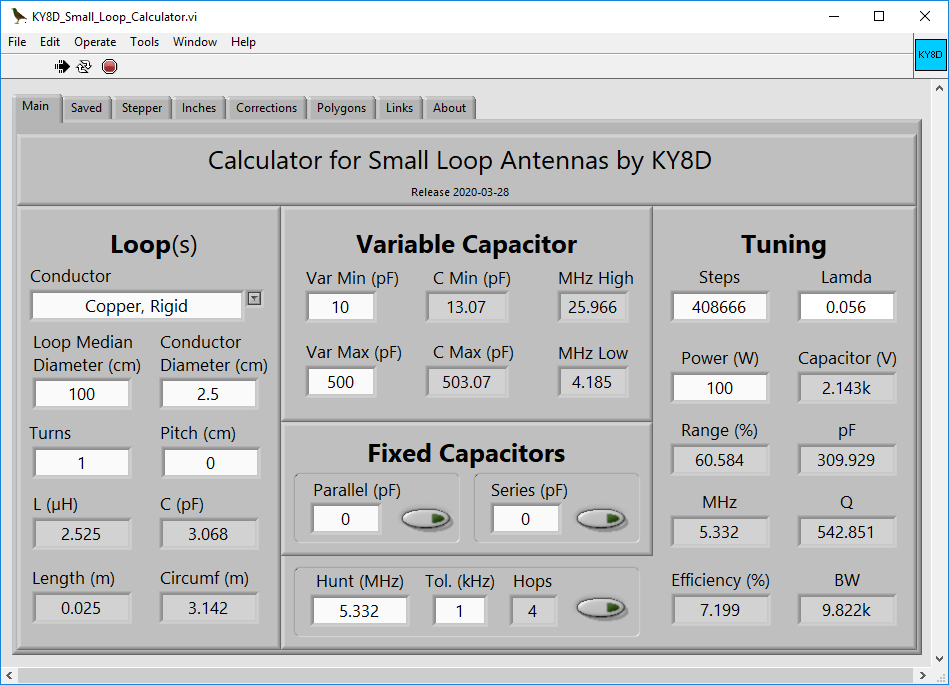949x685 pixels.
Task: Click the Series (pF) input field
Action: [x=525, y=519]
